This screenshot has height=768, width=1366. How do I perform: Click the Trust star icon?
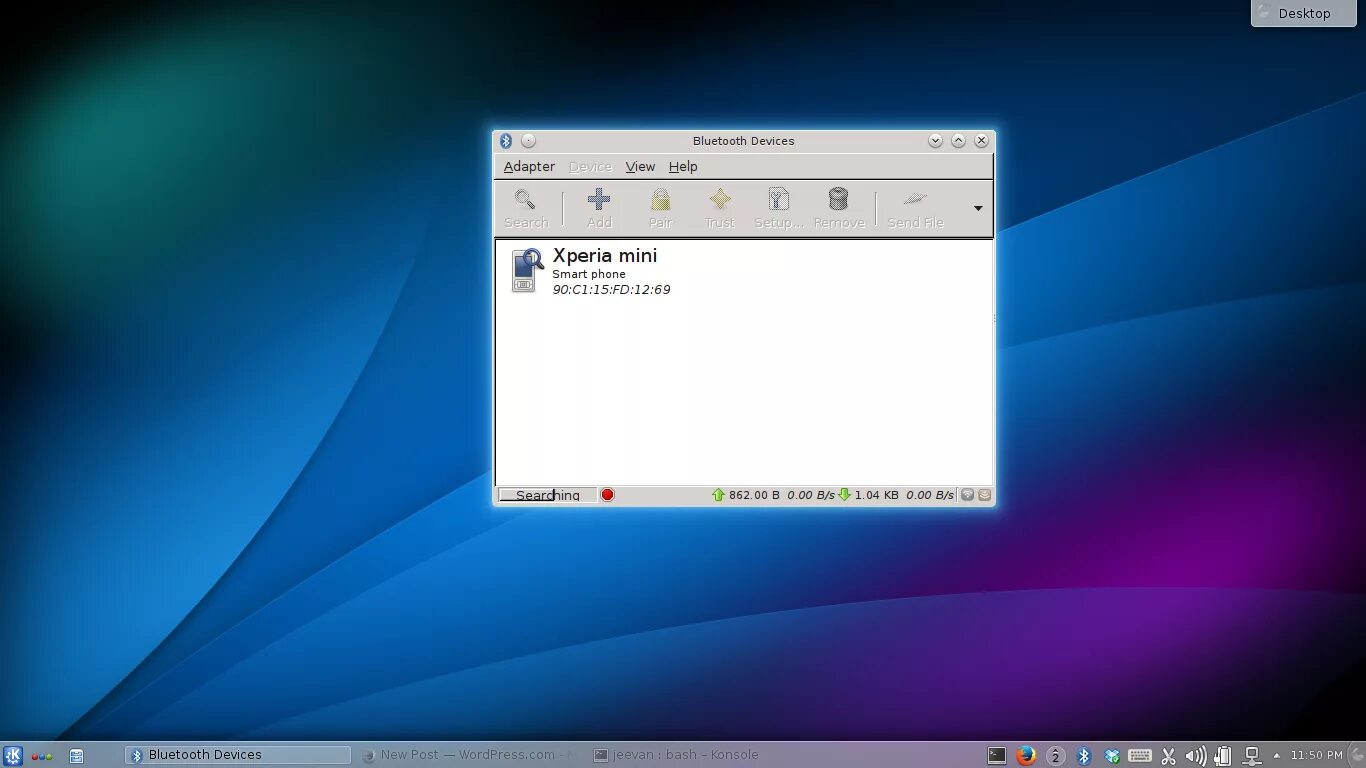[x=719, y=199]
